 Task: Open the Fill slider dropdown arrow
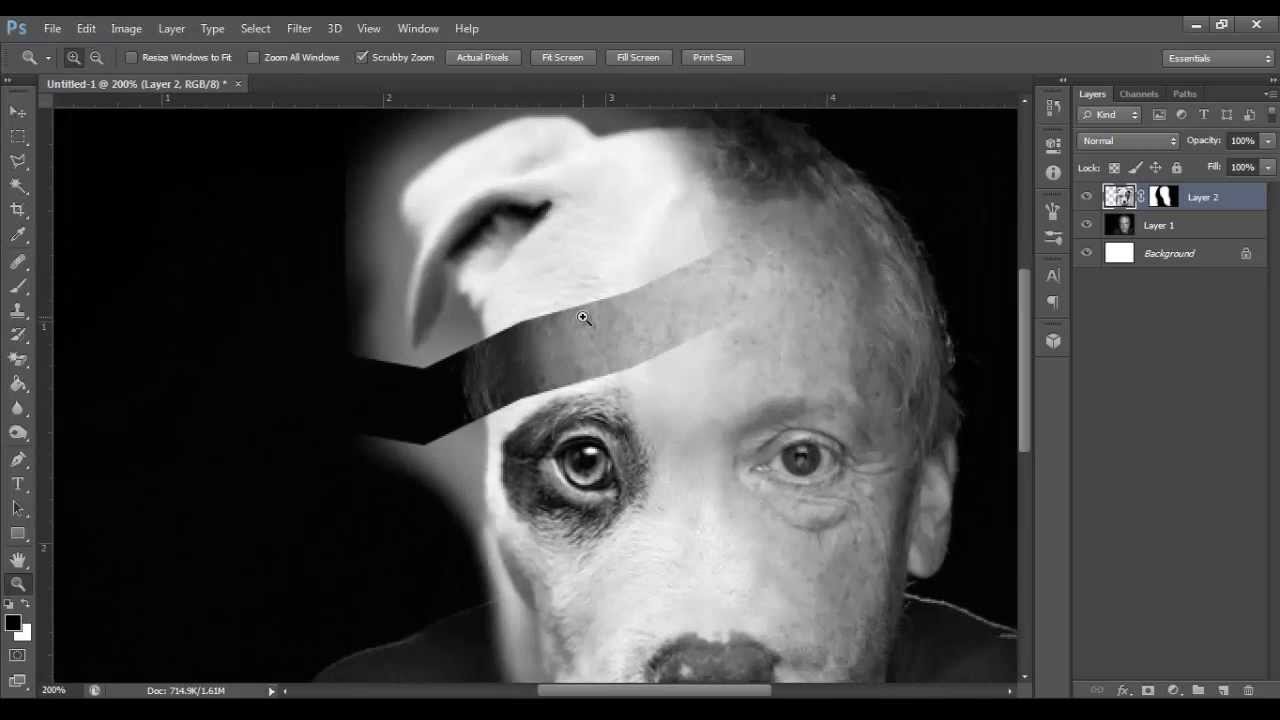[1268, 167]
